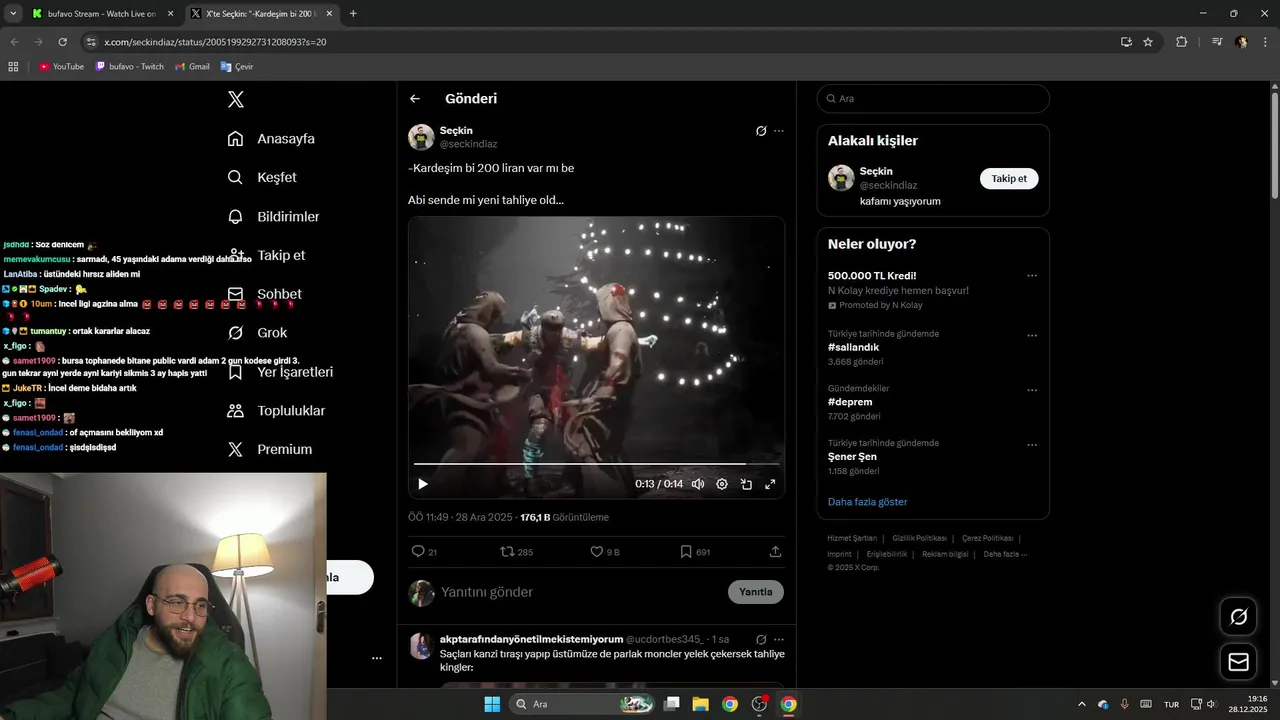Screen dimensions: 1280x720
Task: Click Grok icon on akptarafından reply
Action: (761, 639)
